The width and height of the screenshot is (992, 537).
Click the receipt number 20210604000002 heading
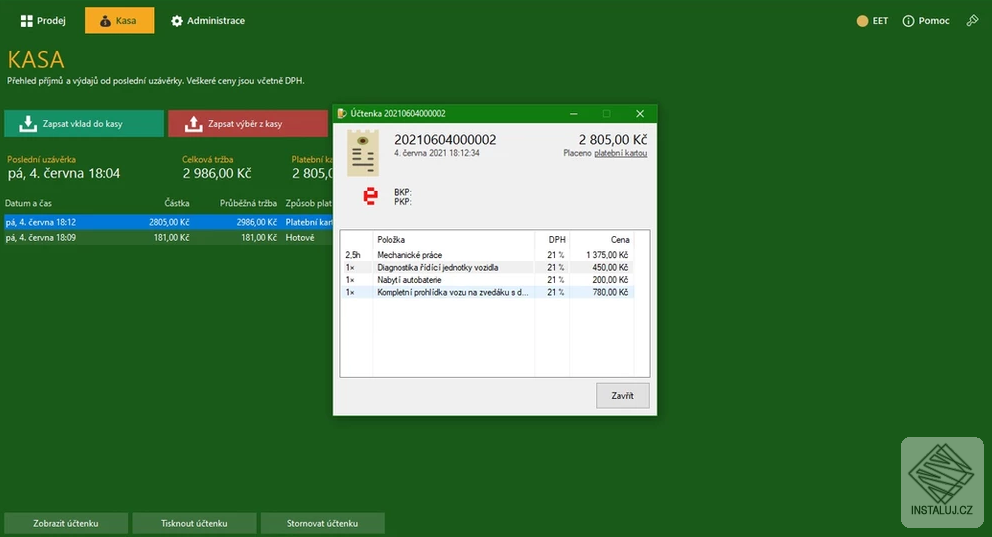(445, 140)
